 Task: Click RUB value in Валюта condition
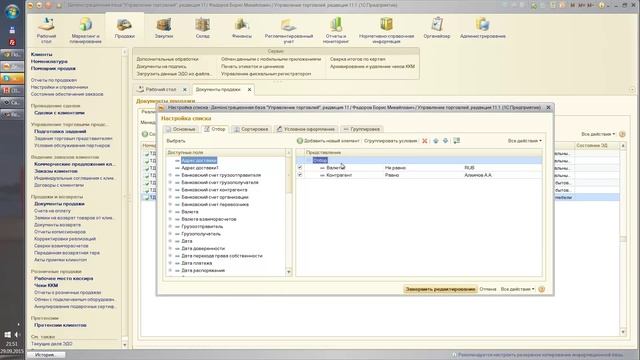(x=469, y=168)
